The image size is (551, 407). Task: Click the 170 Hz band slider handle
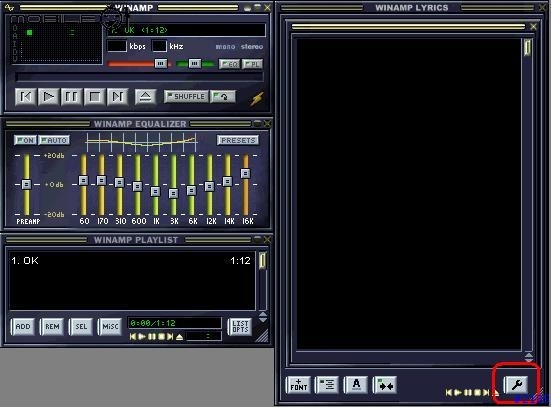tap(101, 180)
